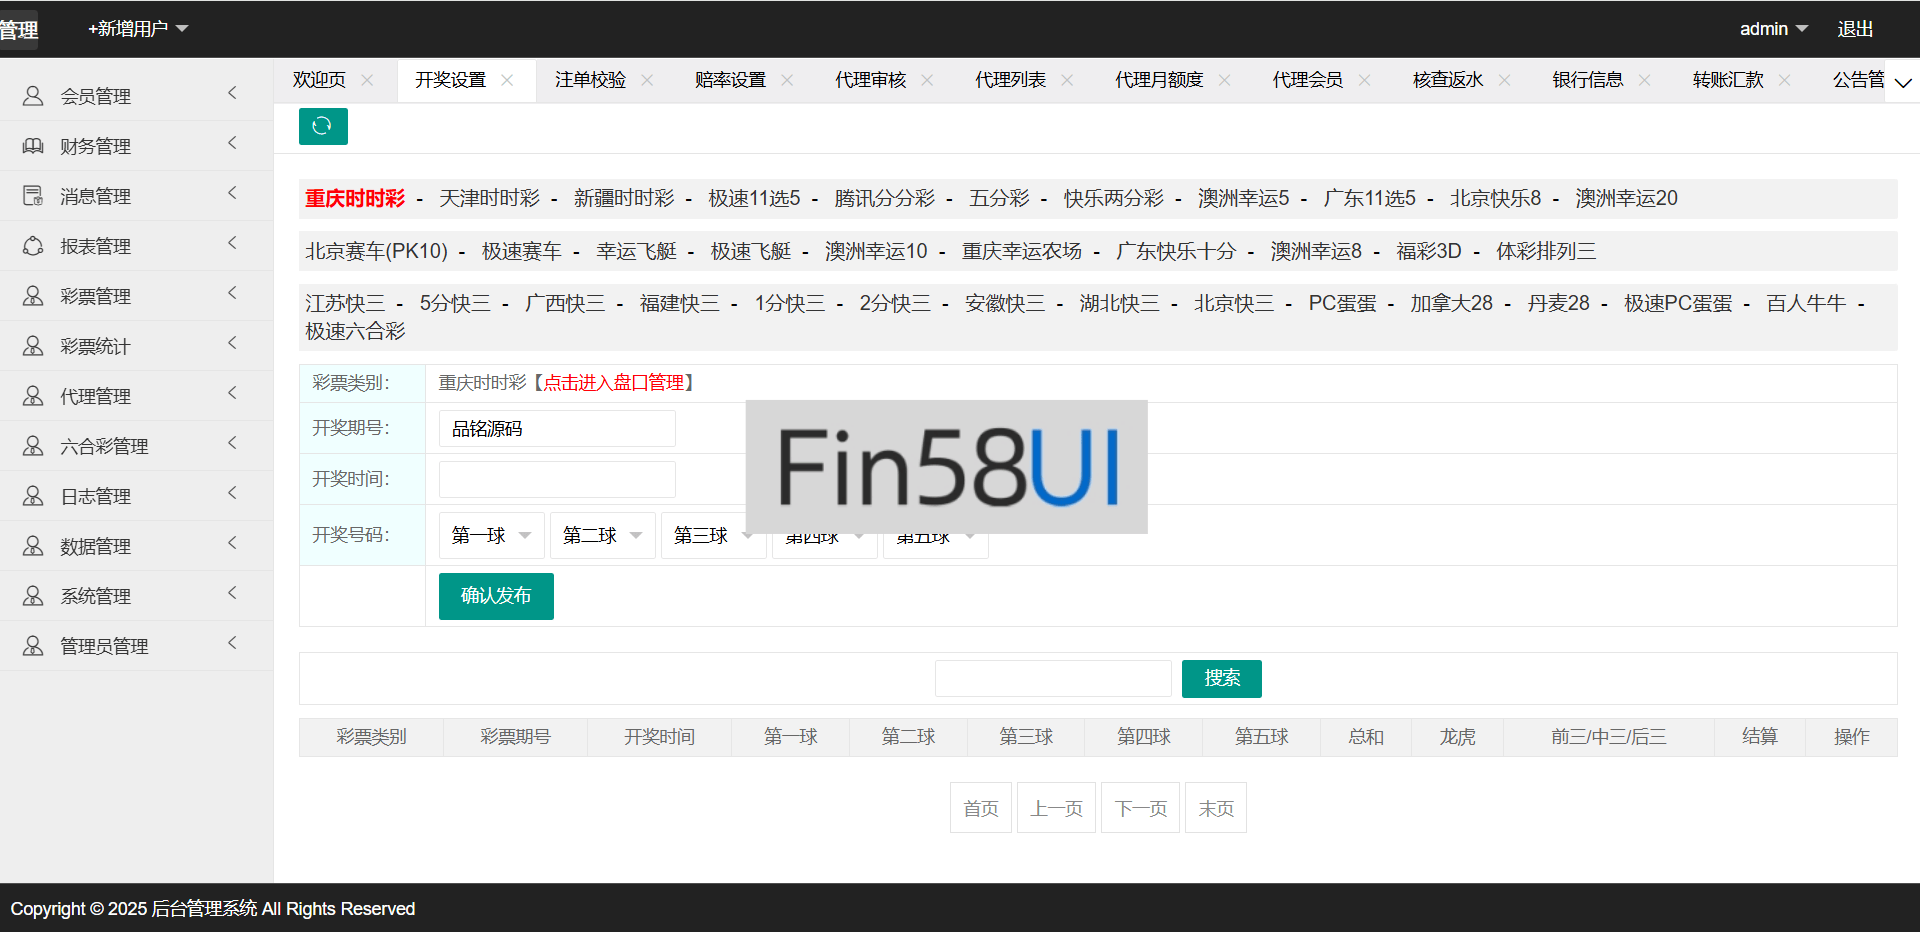Image resolution: width=1920 pixels, height=932 pixels.
Task: Close the 欢迎页 tab via X icon
Action: pos(367,80)
